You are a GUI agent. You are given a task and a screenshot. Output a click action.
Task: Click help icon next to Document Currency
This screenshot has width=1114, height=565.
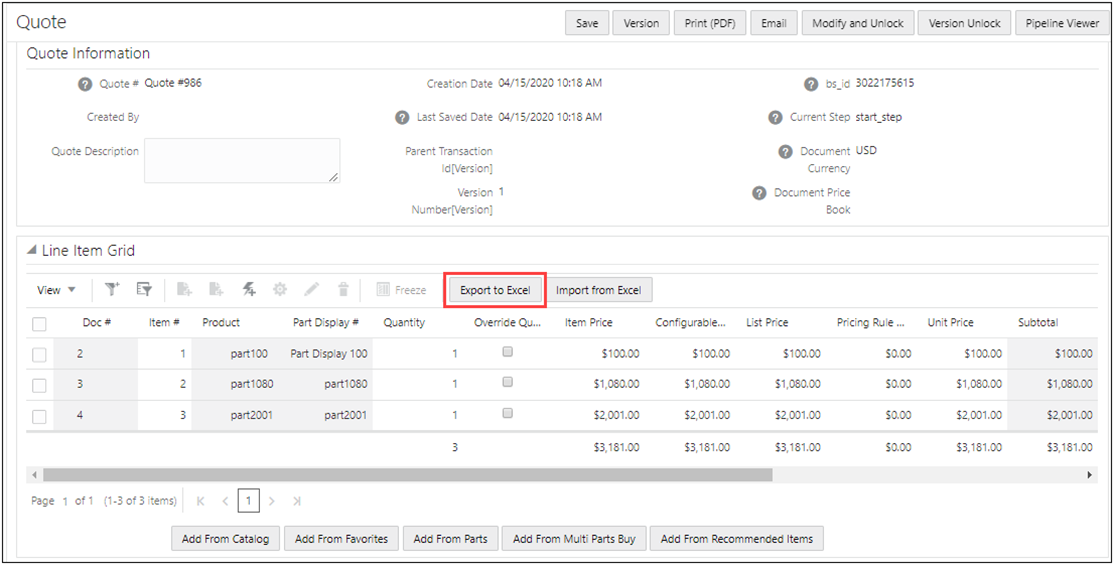(x=785, y=151)
